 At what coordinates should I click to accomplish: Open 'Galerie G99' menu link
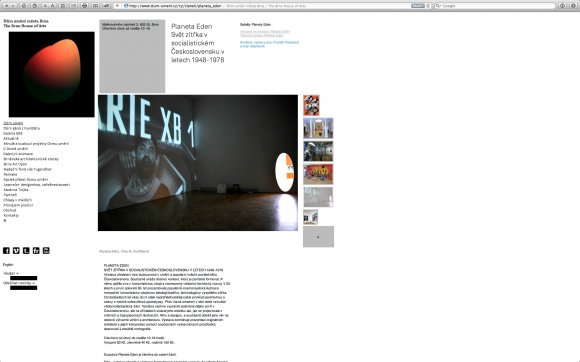pos(13,133)
